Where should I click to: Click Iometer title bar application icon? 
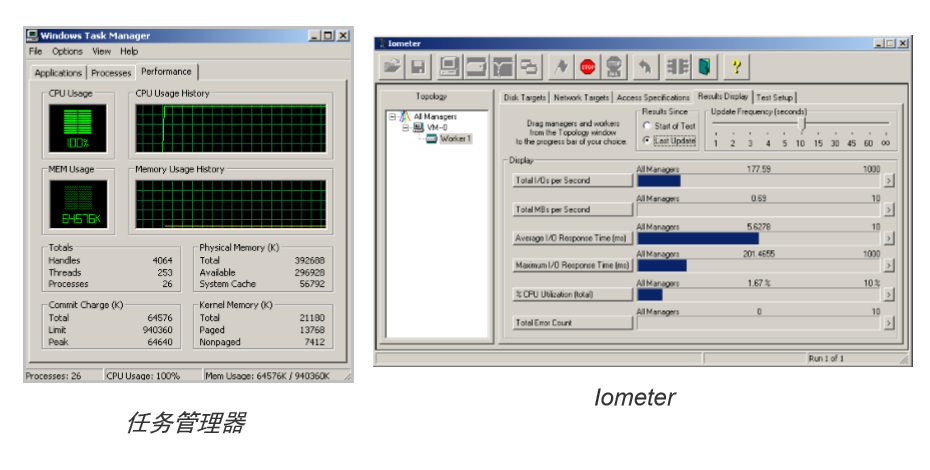pyautogui.click(x=381, y=43)
